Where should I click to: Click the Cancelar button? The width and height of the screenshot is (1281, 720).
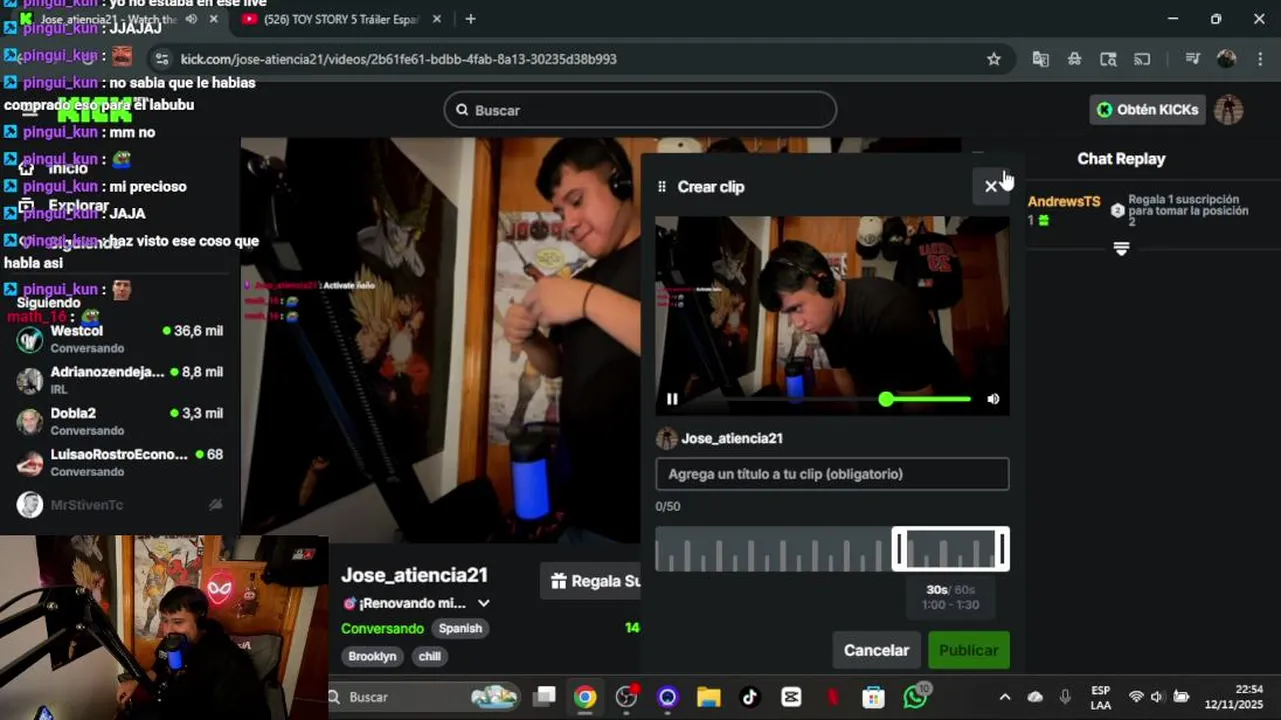pyautogui.click(x=876, y=650)
